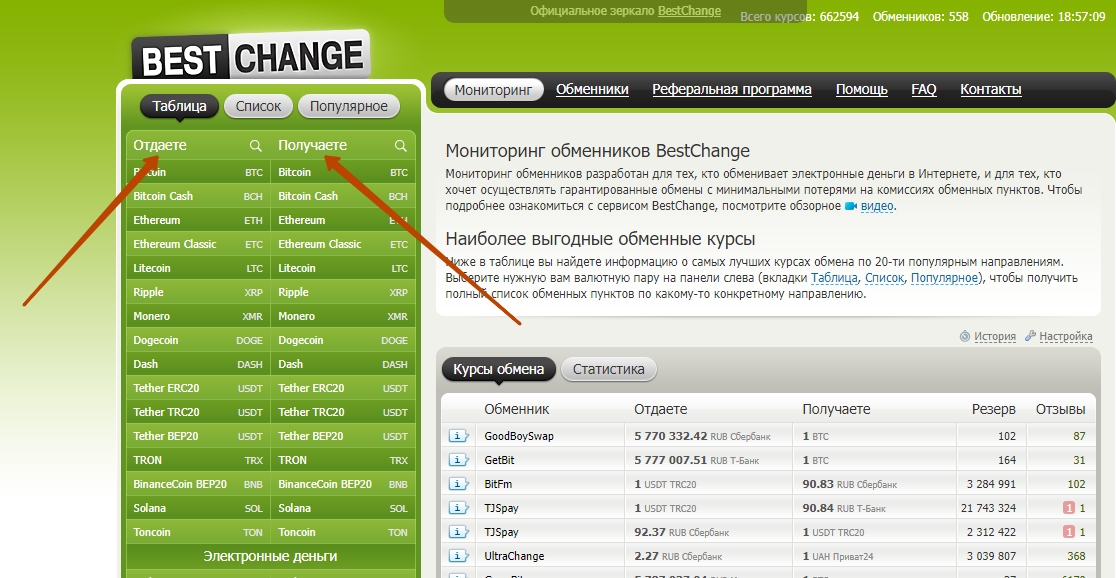Select Ethereum in Отдаете column
This screenshot has width=1116, height=578.
198,221
